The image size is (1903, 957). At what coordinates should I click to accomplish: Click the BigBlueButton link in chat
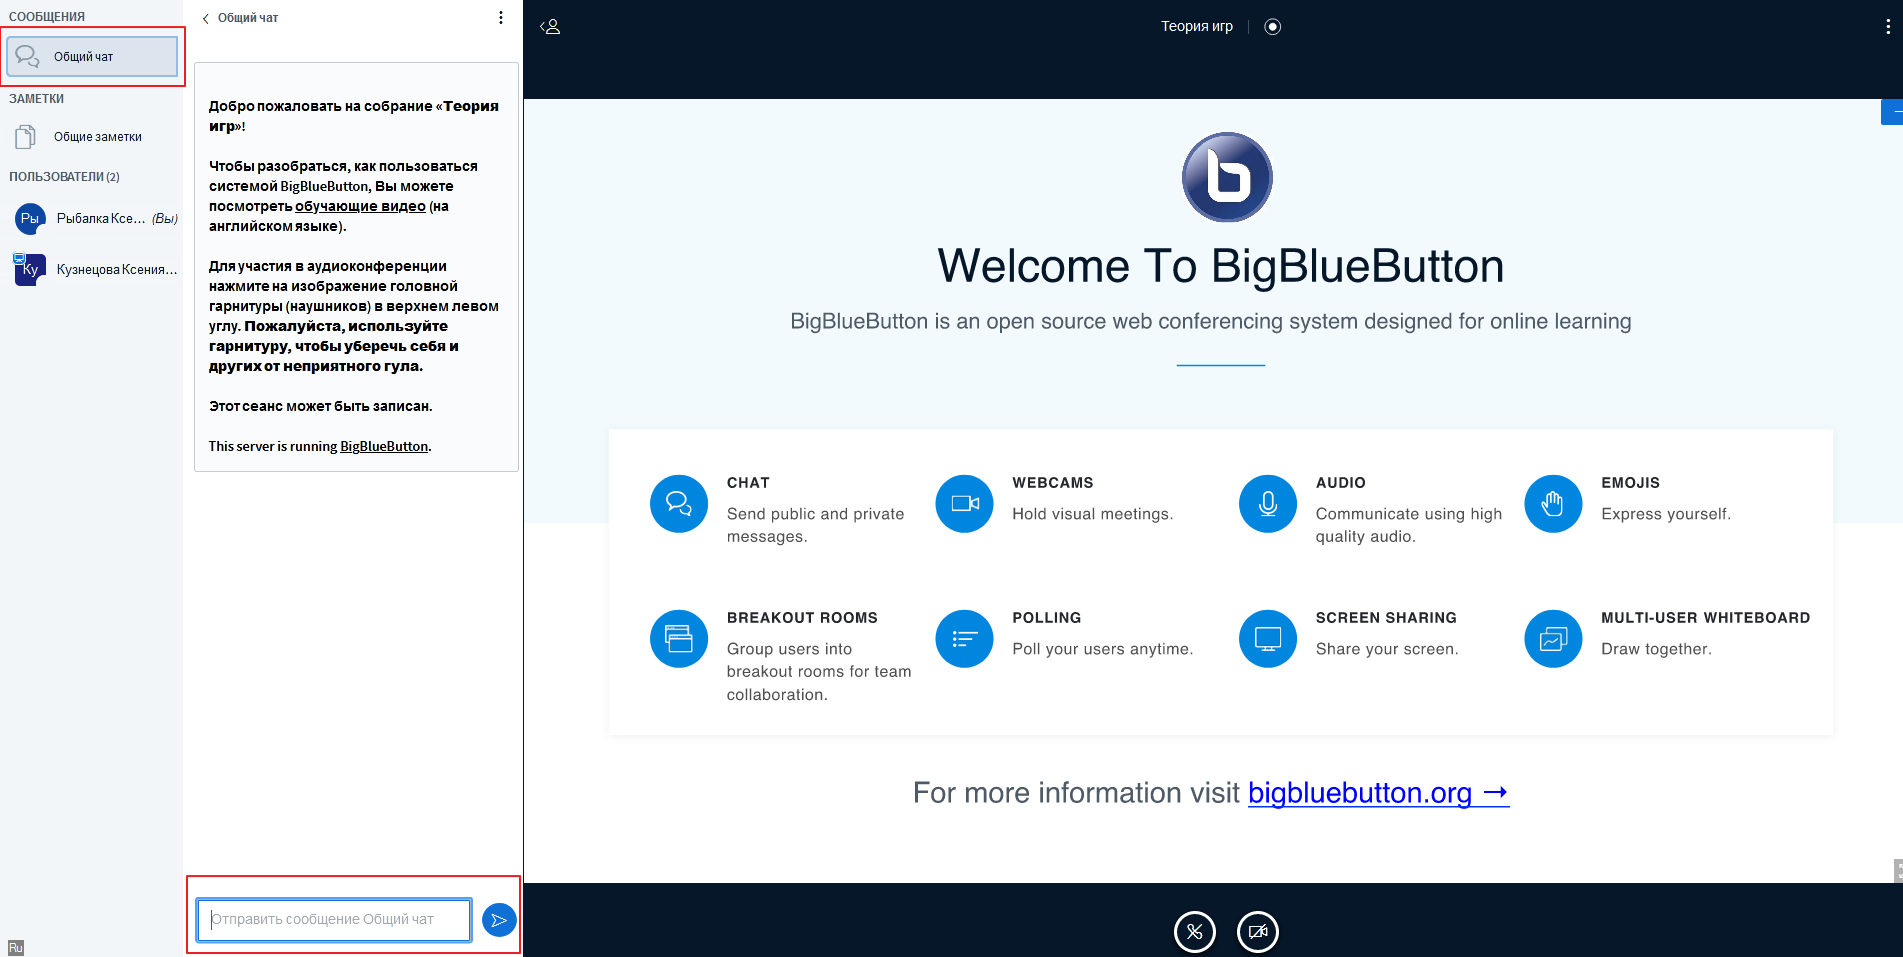pos(384,447)
